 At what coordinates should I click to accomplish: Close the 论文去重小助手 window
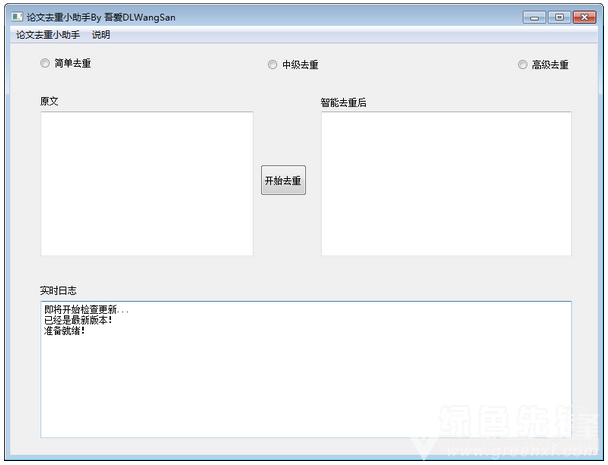pos(584,17)
